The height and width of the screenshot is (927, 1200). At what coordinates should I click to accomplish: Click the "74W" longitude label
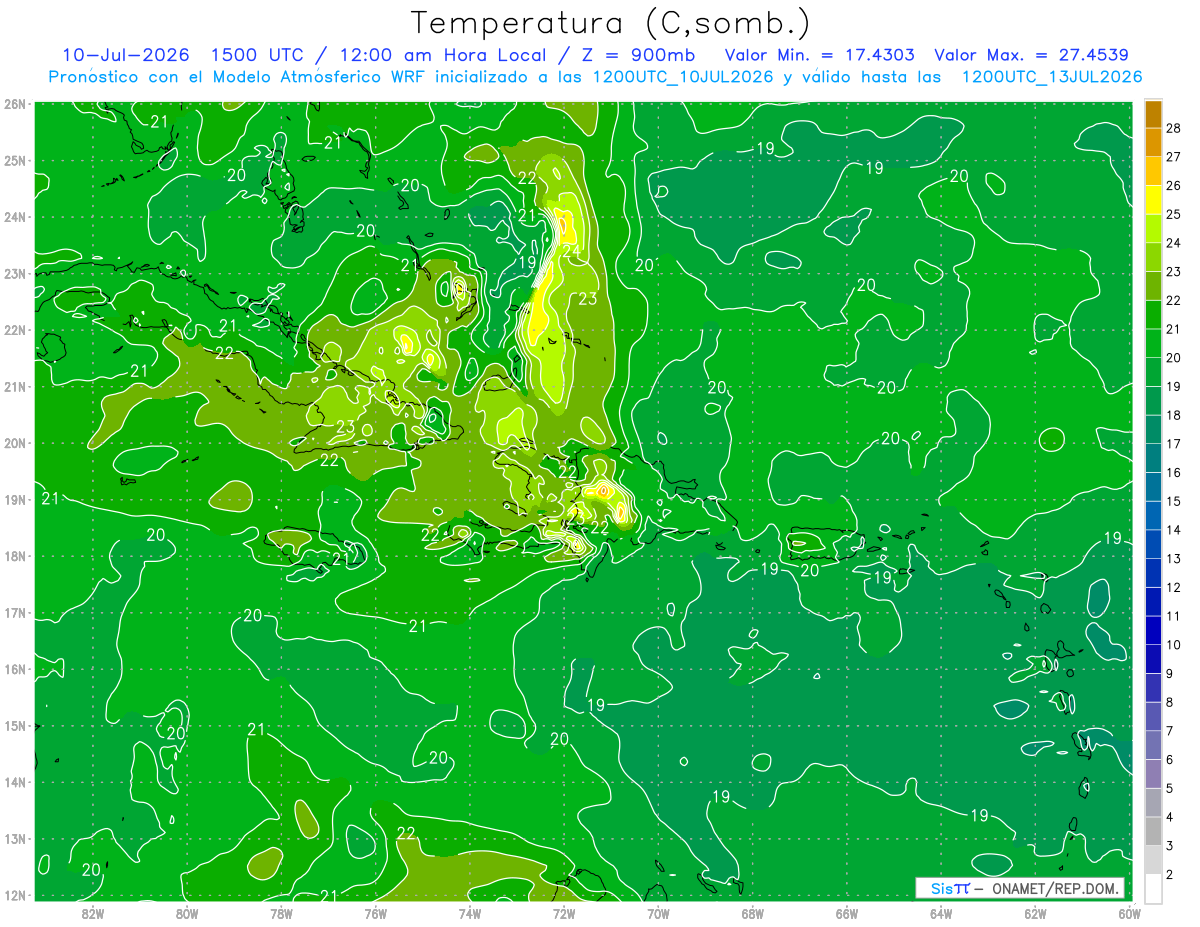469,913
